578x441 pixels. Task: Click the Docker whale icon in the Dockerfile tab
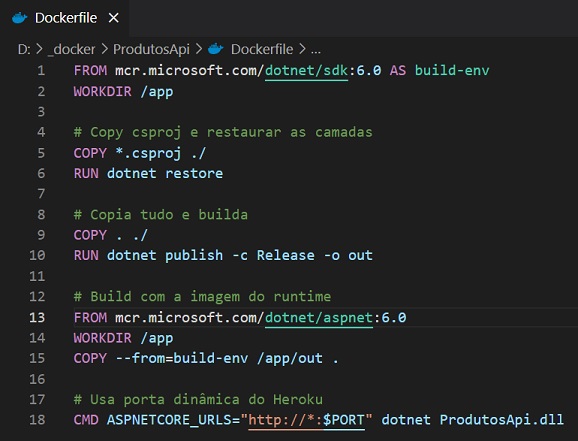tap(20, 18)
